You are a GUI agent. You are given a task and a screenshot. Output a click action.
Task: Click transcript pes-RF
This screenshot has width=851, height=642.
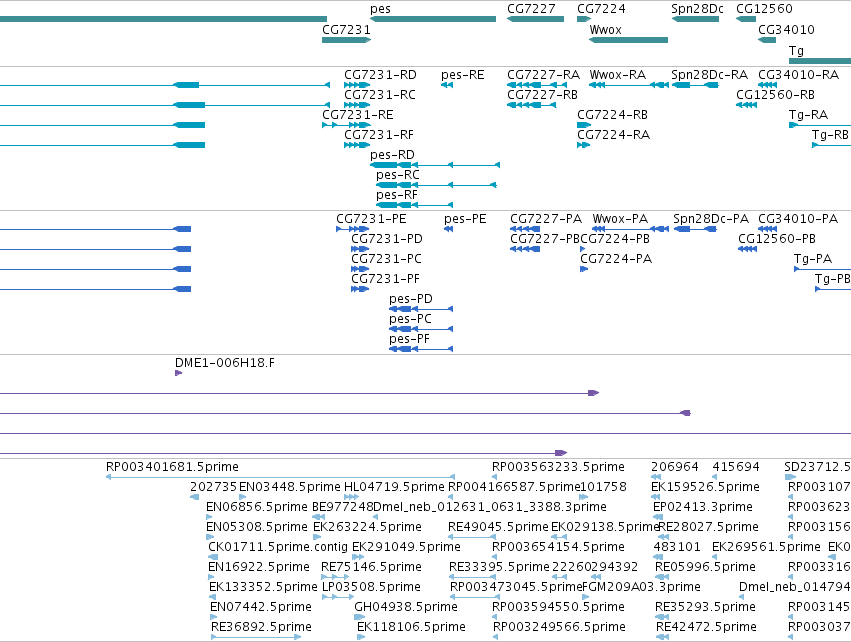click(x=397, y=195)
